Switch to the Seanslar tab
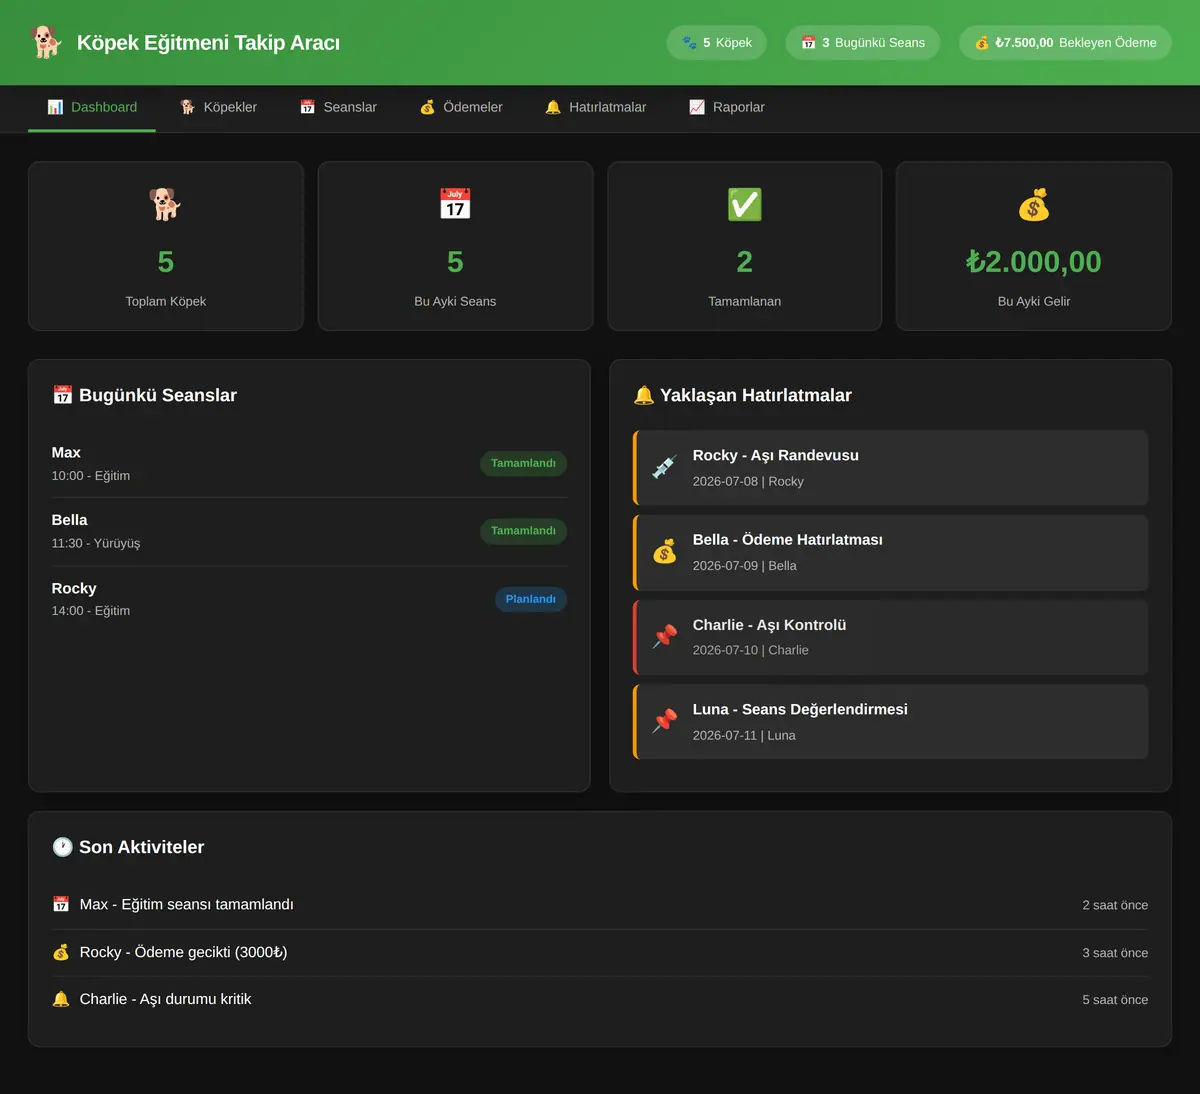The height and width of the screenshot is (1094, 1200). (x=338, y=107)
